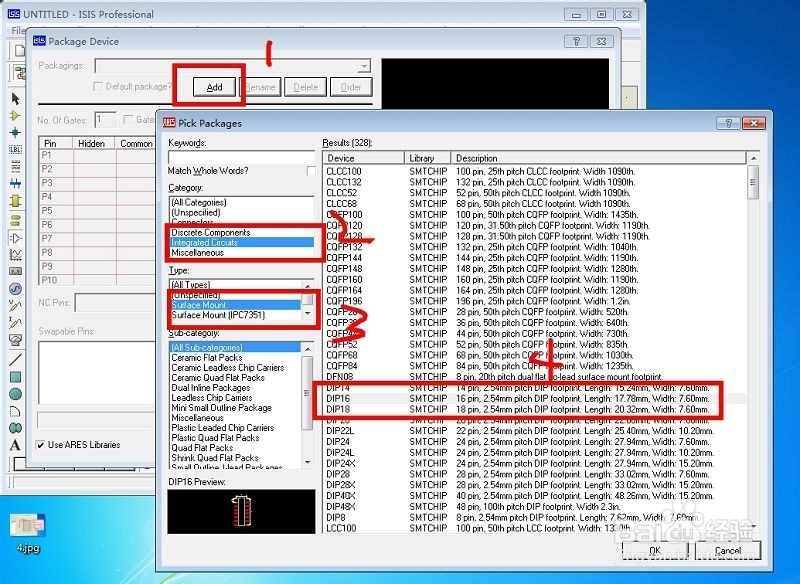Sort results by Description column header
The image size is (800, 584).
click(598, 158)
